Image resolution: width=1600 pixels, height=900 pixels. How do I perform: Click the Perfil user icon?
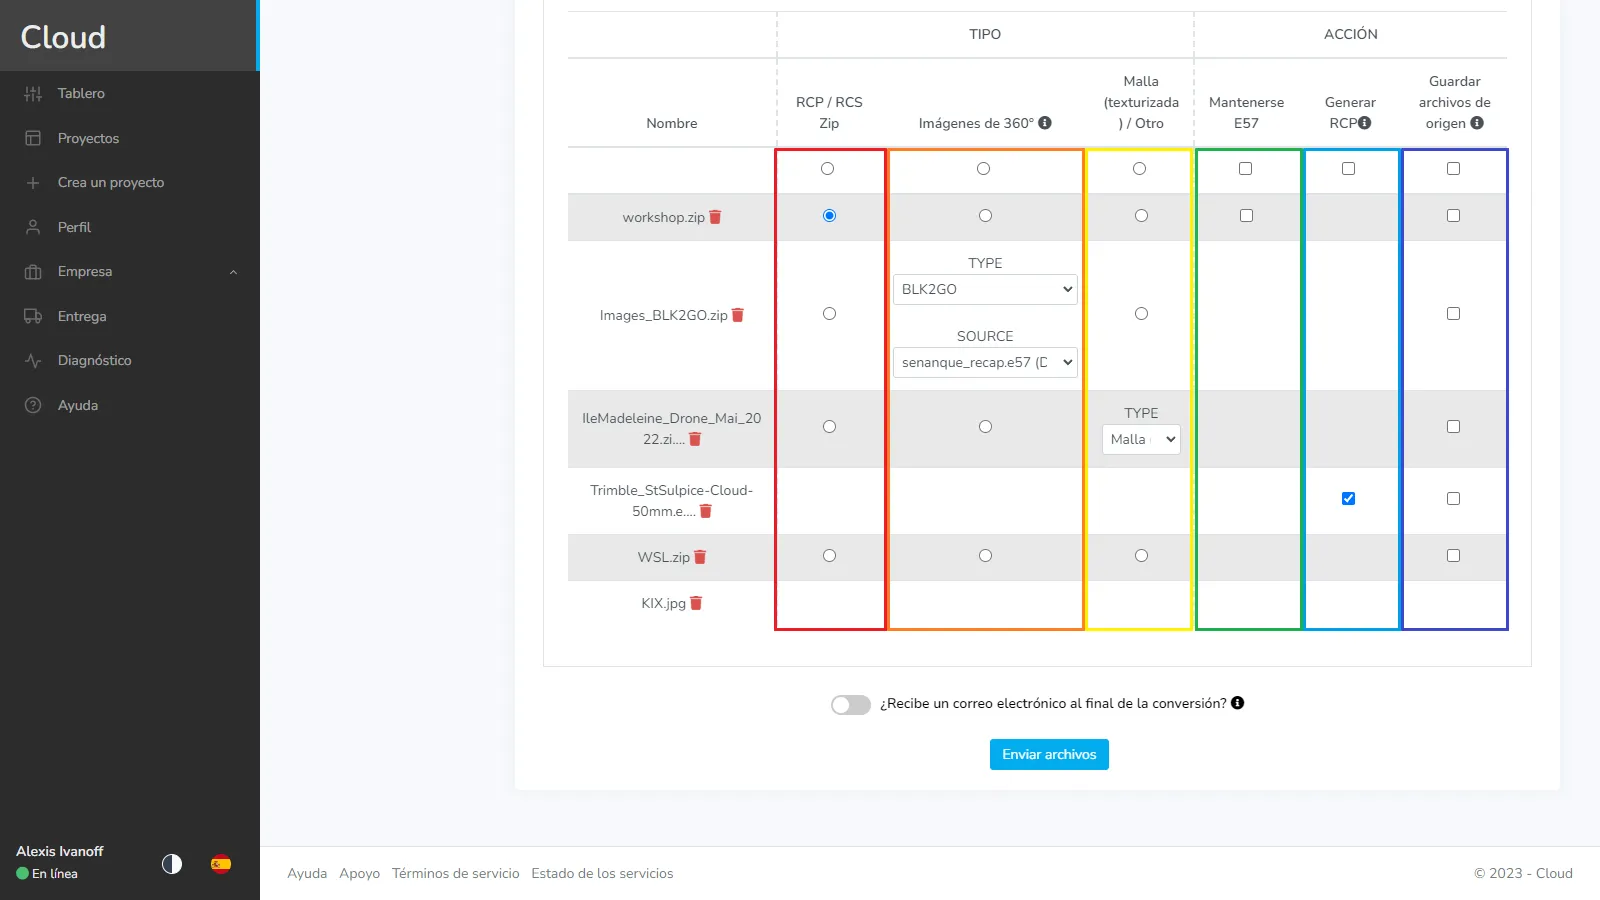coord(33,227)
